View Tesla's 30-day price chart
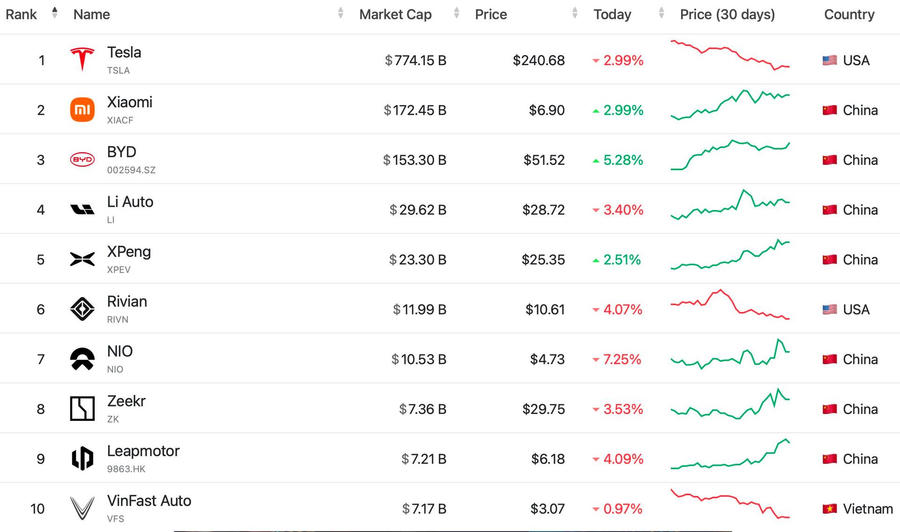Screen dimensions: 900x532 click(x=730, y=56)
